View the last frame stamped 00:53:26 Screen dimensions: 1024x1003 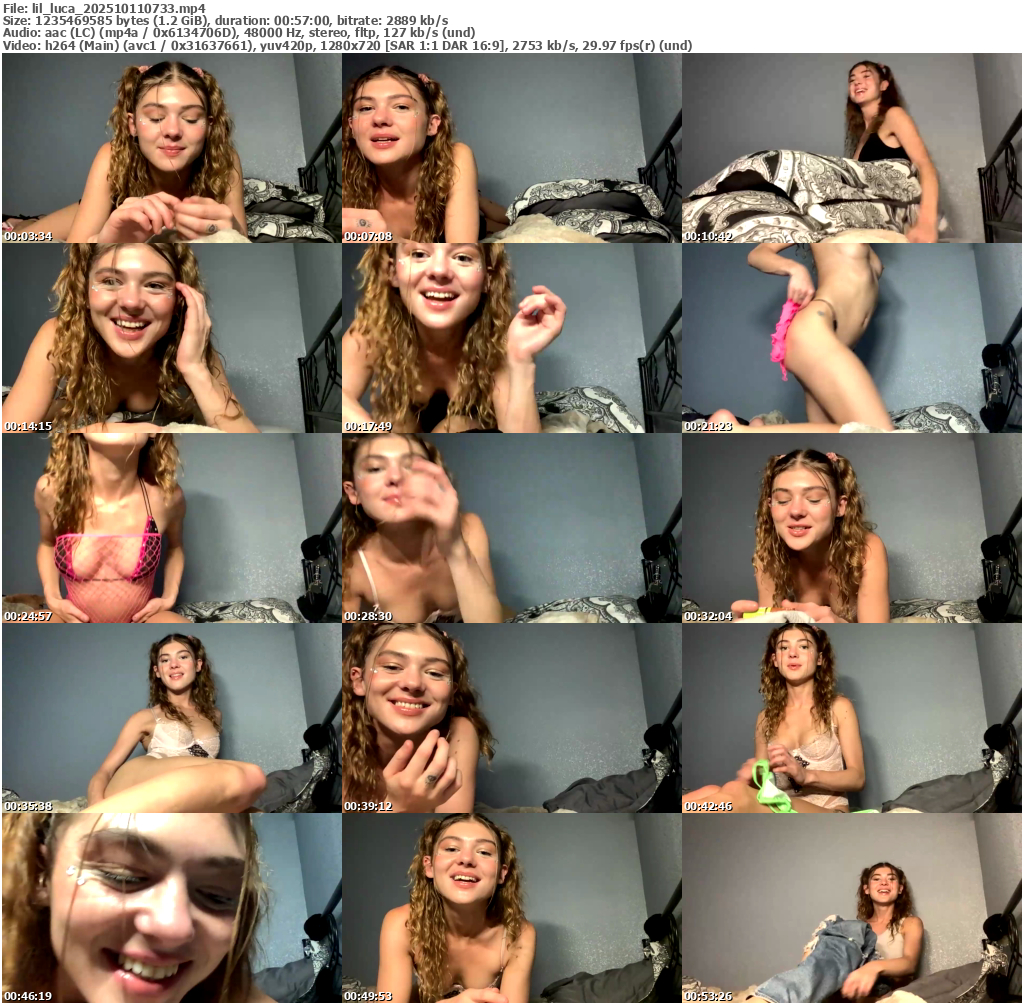[852, 908]
